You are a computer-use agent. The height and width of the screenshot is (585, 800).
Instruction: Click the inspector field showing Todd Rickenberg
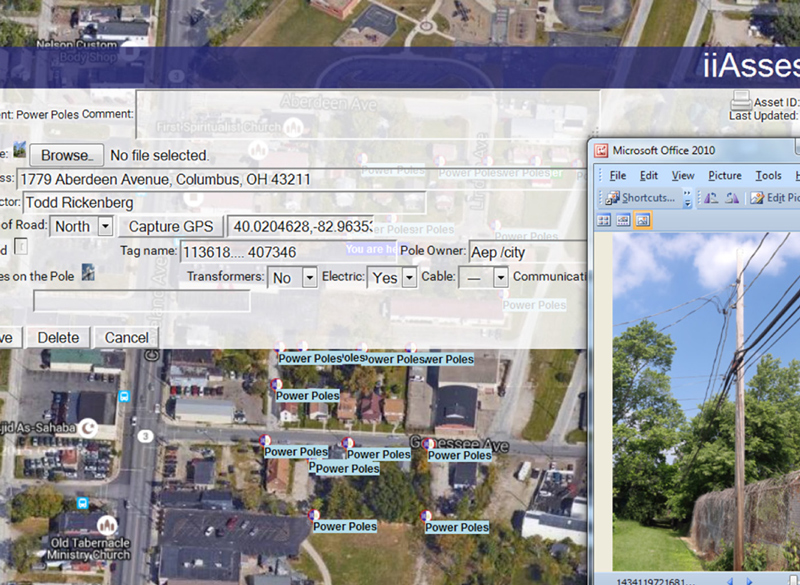tap(224, 202)
